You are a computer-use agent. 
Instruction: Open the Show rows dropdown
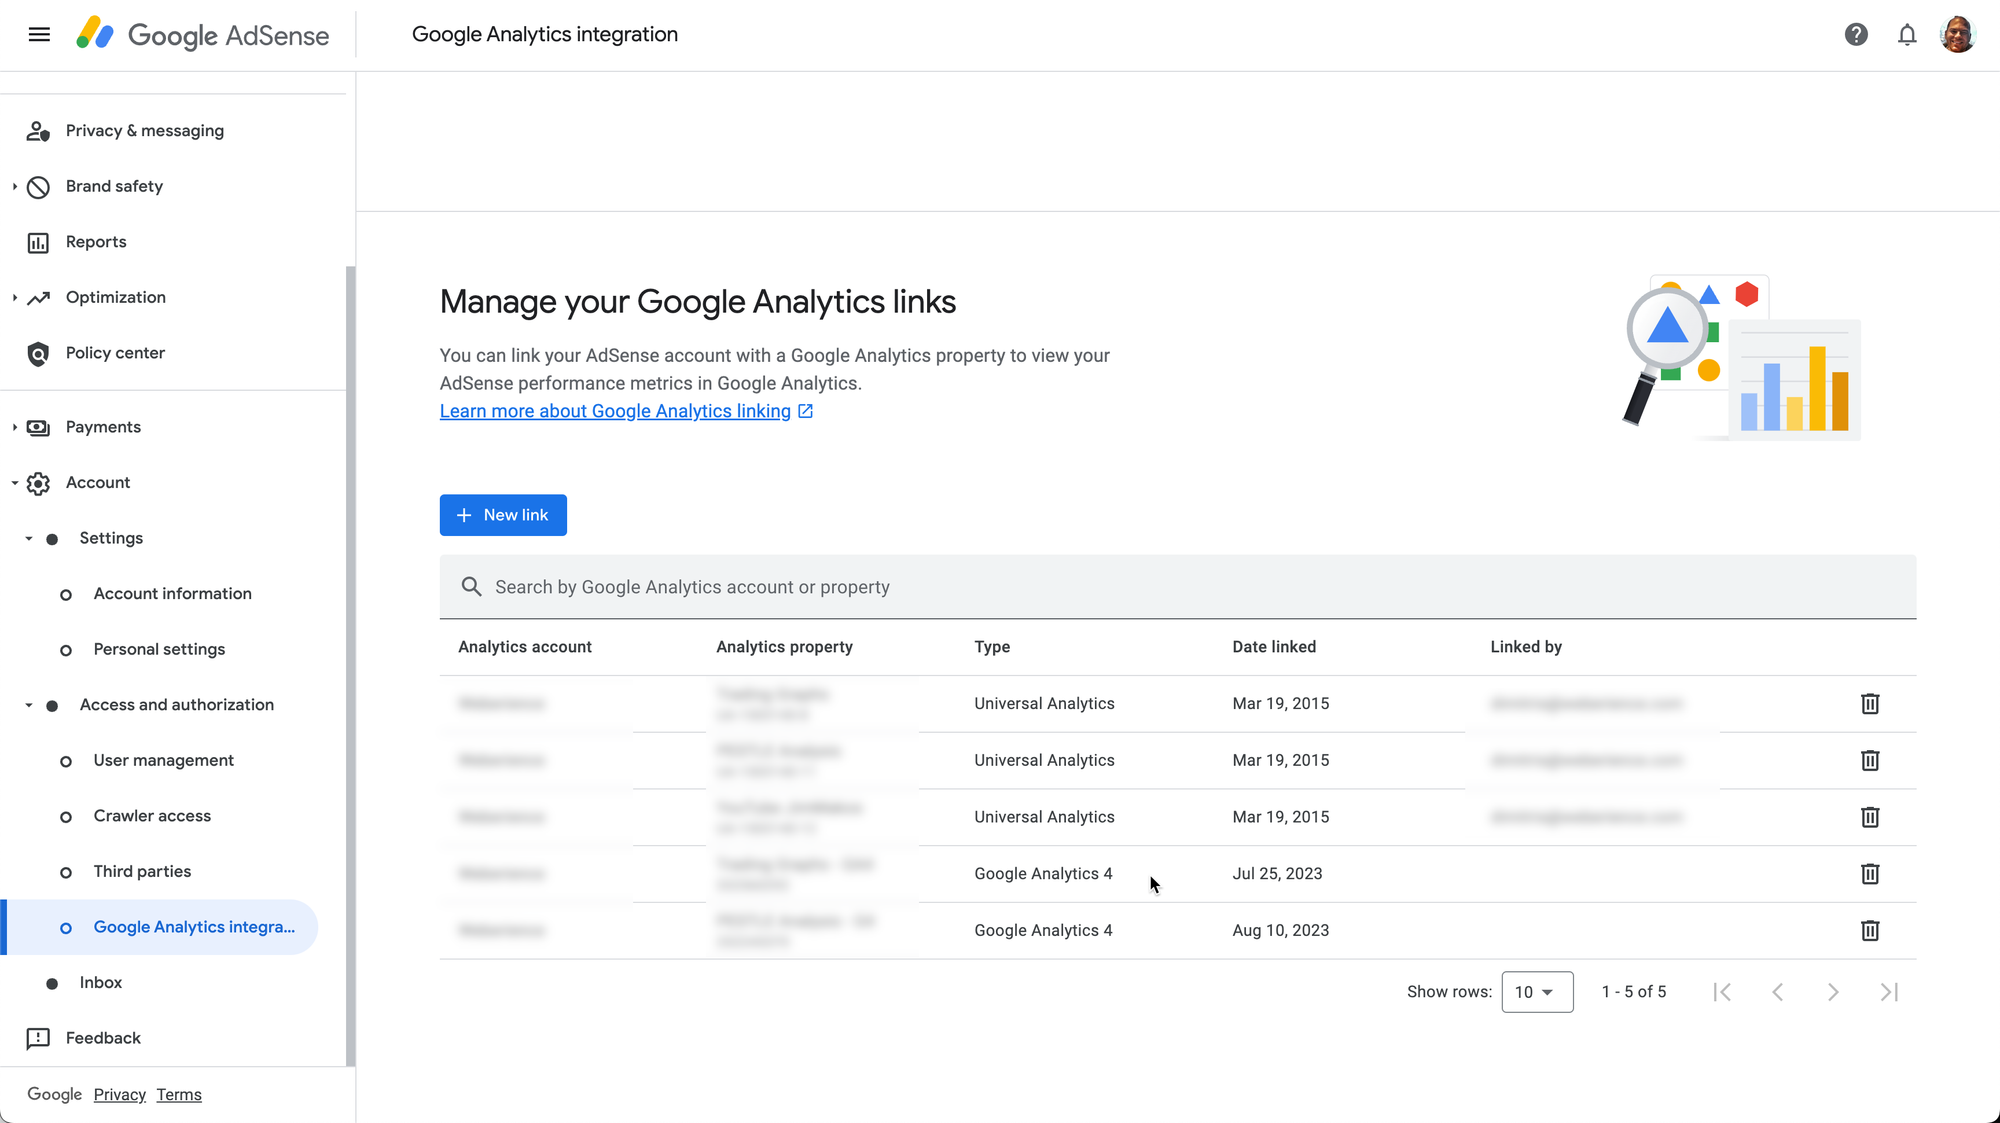coord(1536,992)
